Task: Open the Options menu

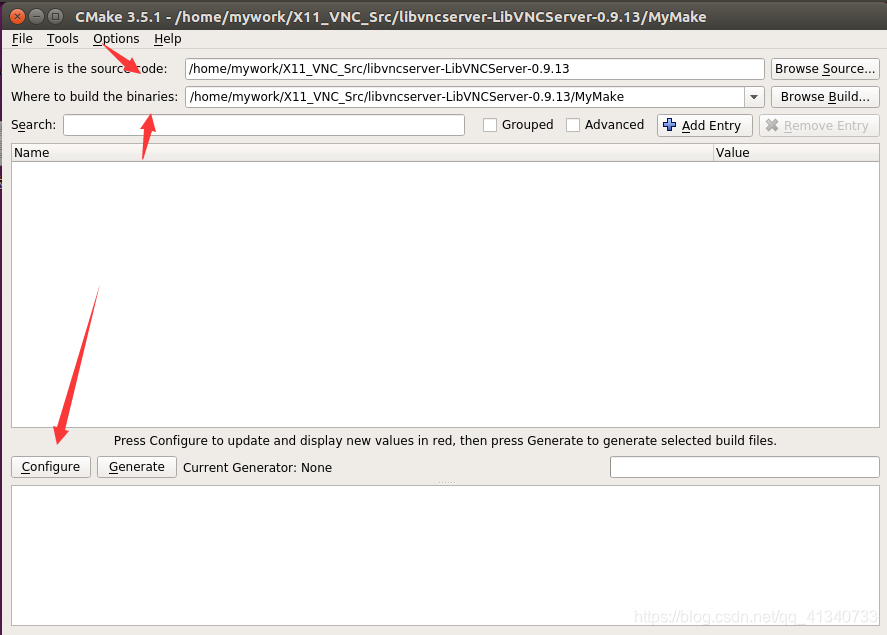Action: point(116,38)
